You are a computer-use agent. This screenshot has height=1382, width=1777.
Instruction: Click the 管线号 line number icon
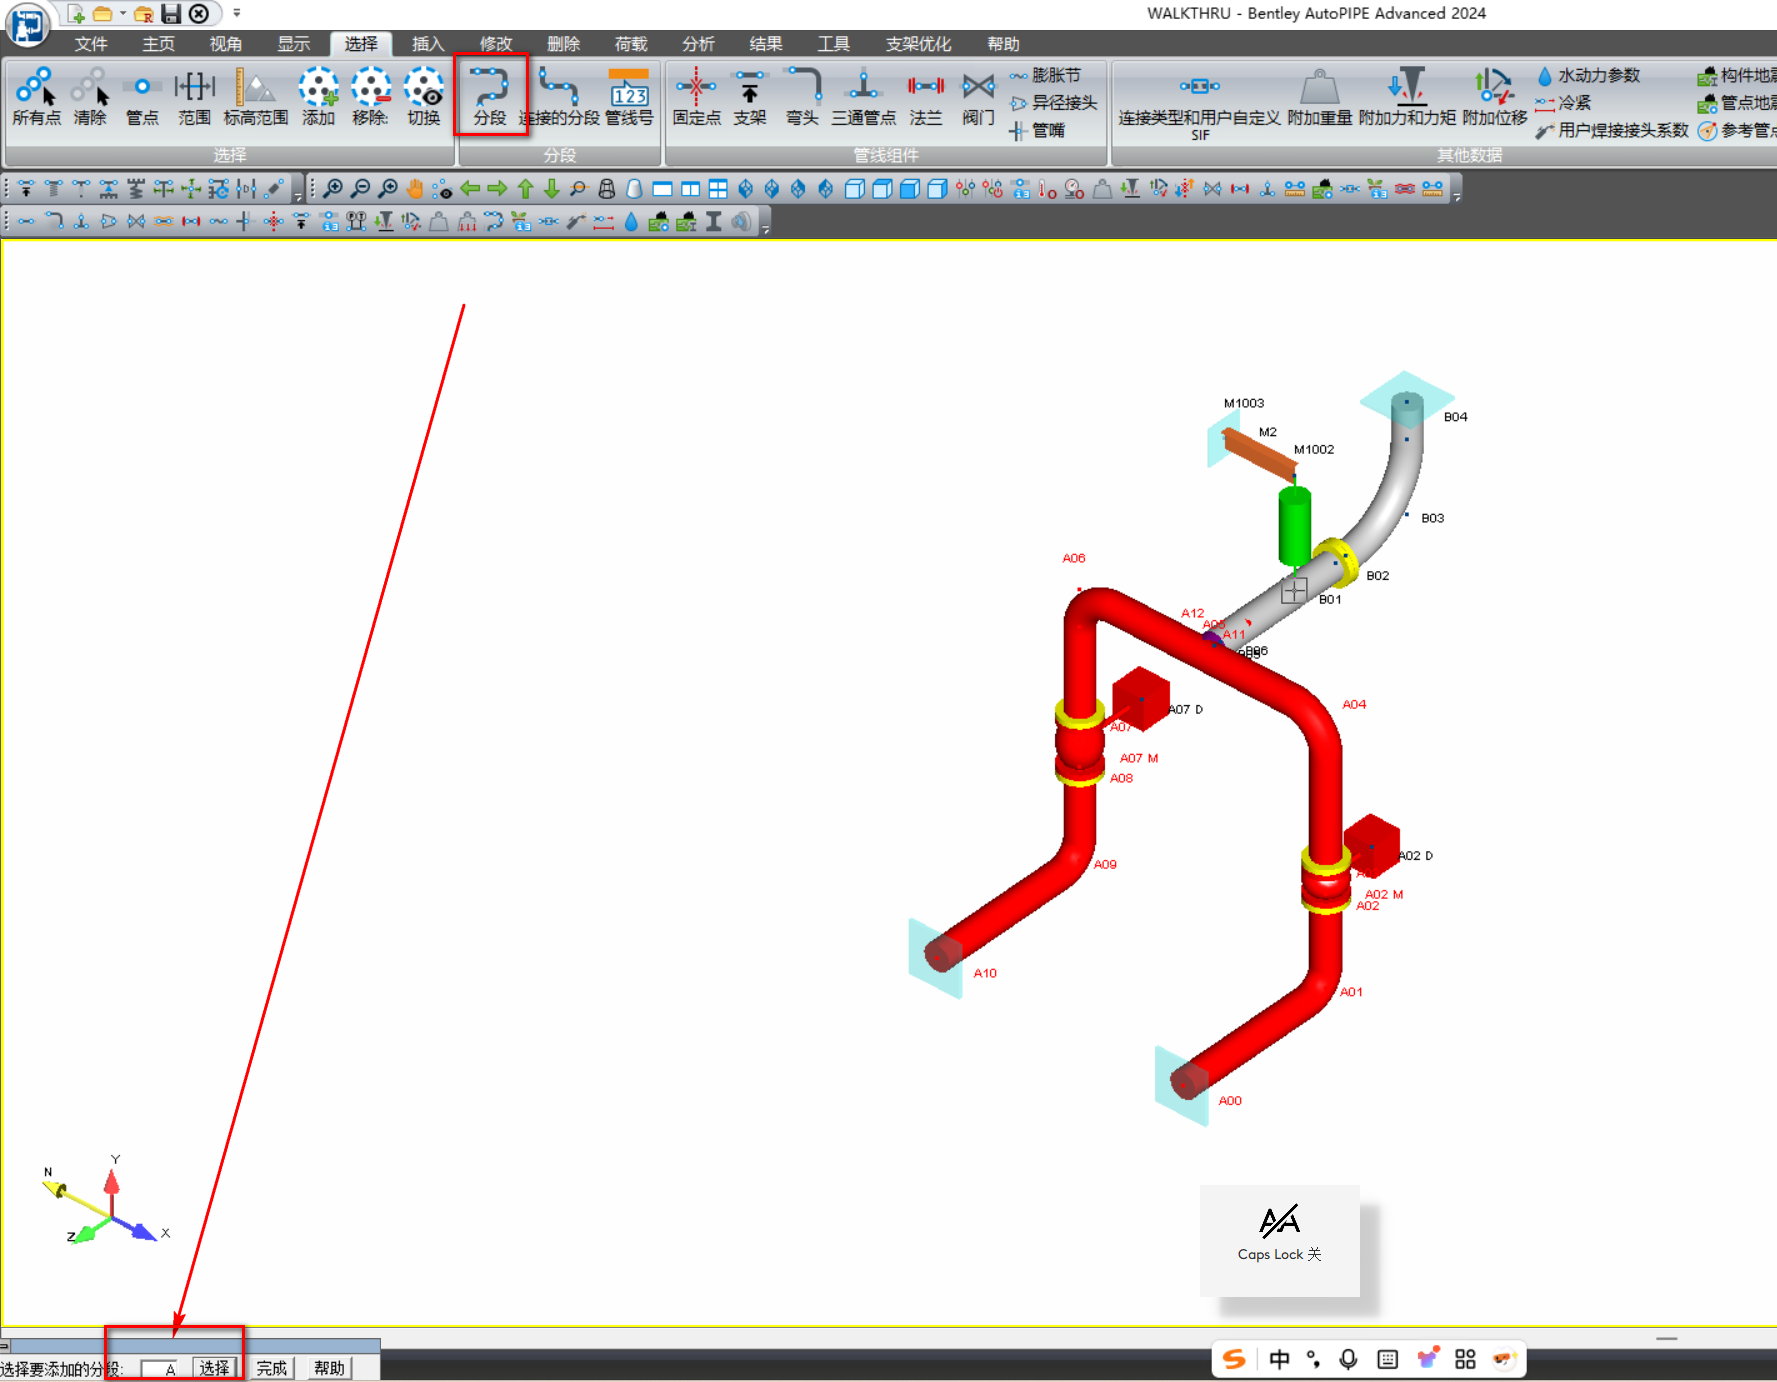[629, 96]
